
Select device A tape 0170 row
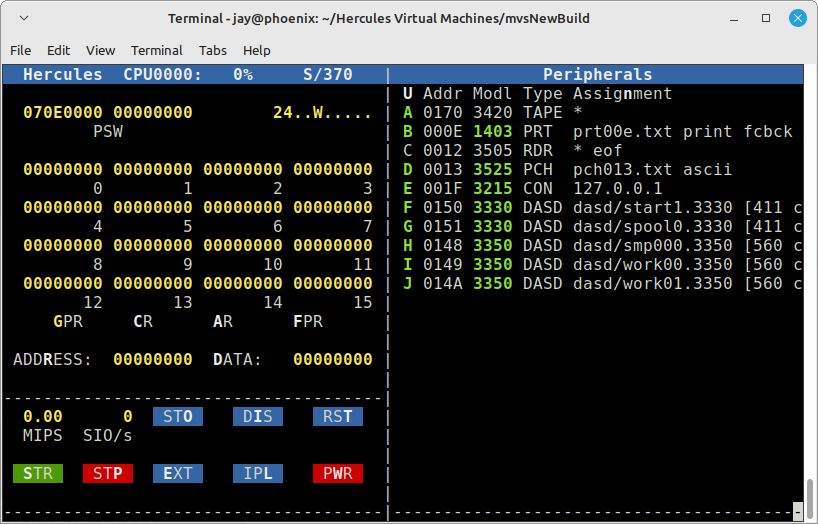tap(603, 113)
